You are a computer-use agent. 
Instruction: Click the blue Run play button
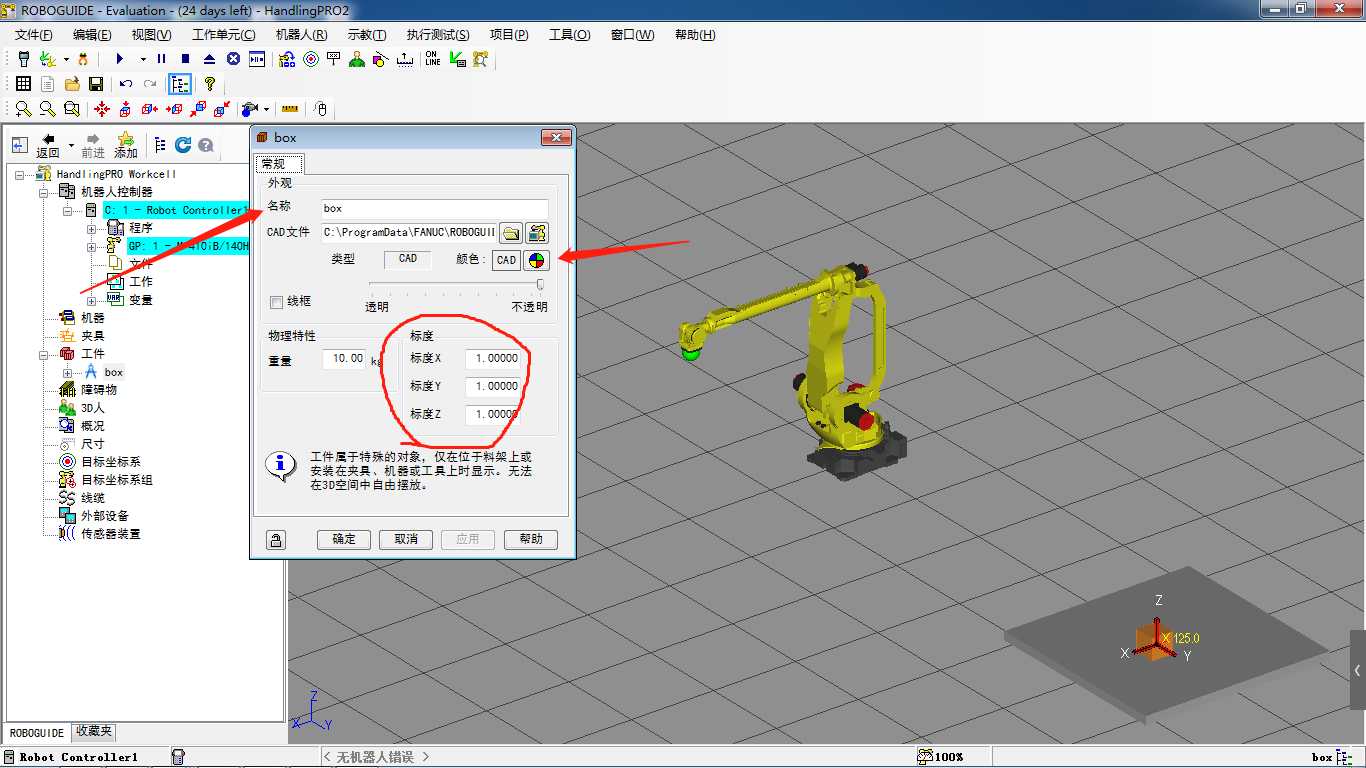coord(120,59)
